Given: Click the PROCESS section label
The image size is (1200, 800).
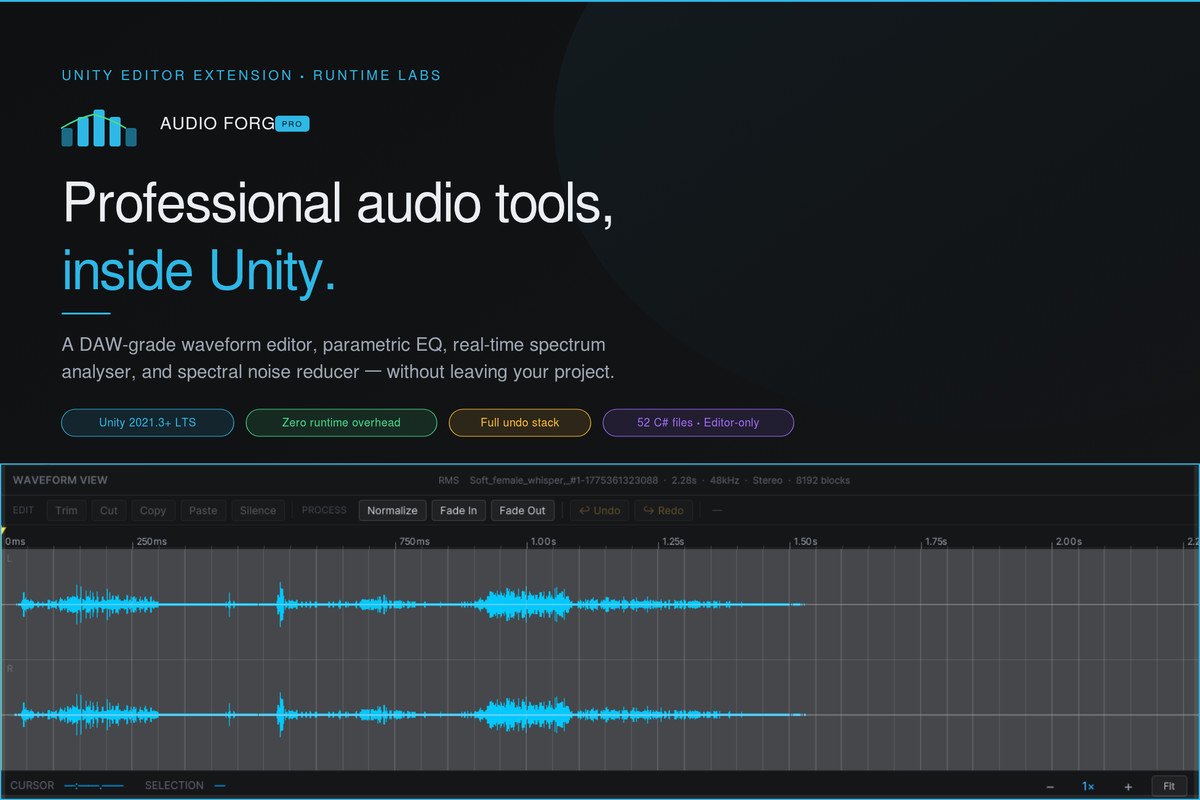Looking at the screenshot, I should click(324, 510).
